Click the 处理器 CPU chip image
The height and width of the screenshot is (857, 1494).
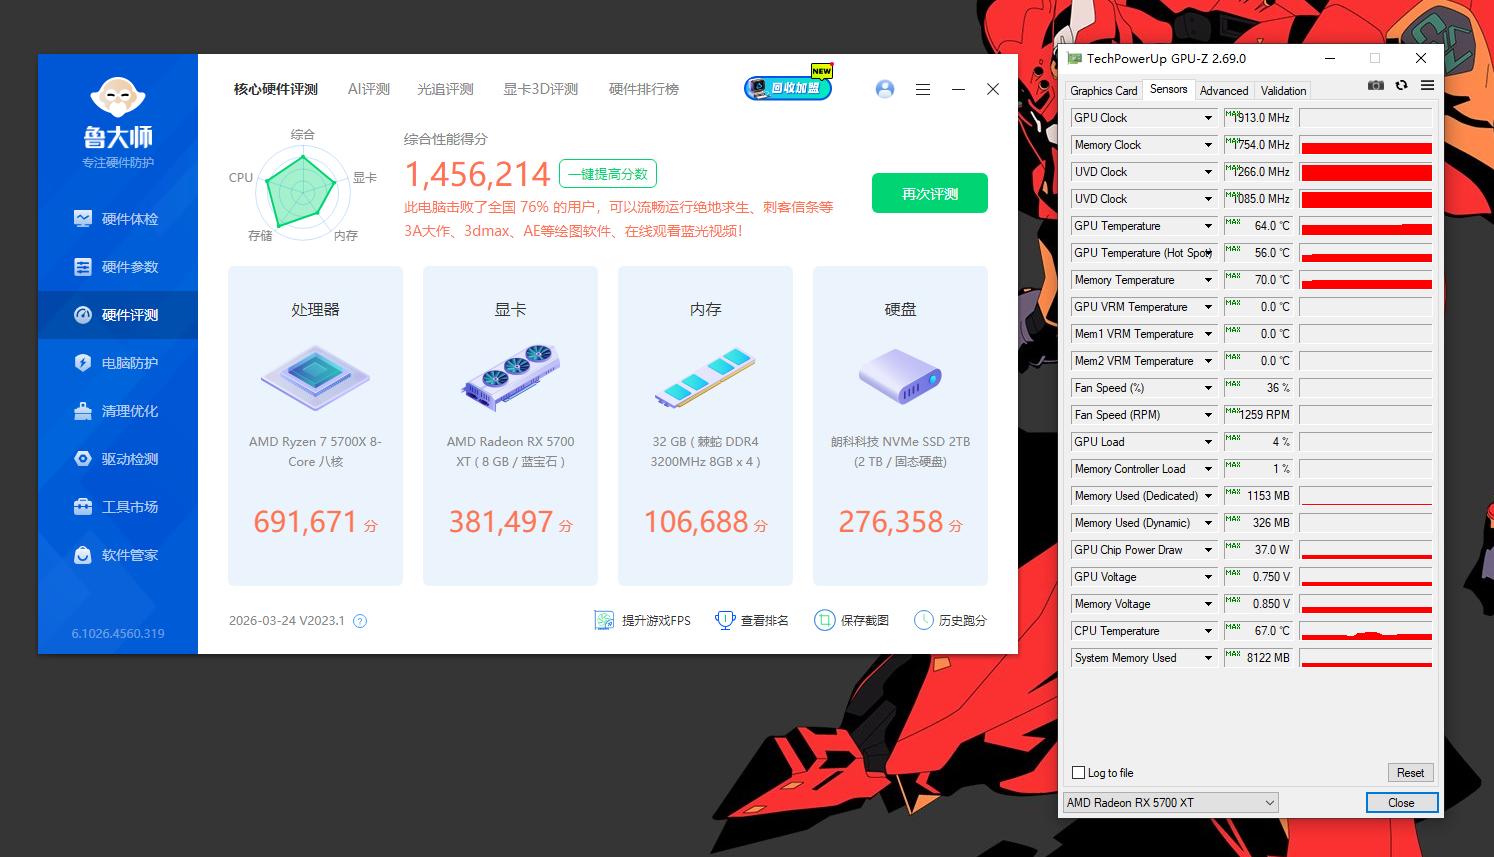[315, 378]
